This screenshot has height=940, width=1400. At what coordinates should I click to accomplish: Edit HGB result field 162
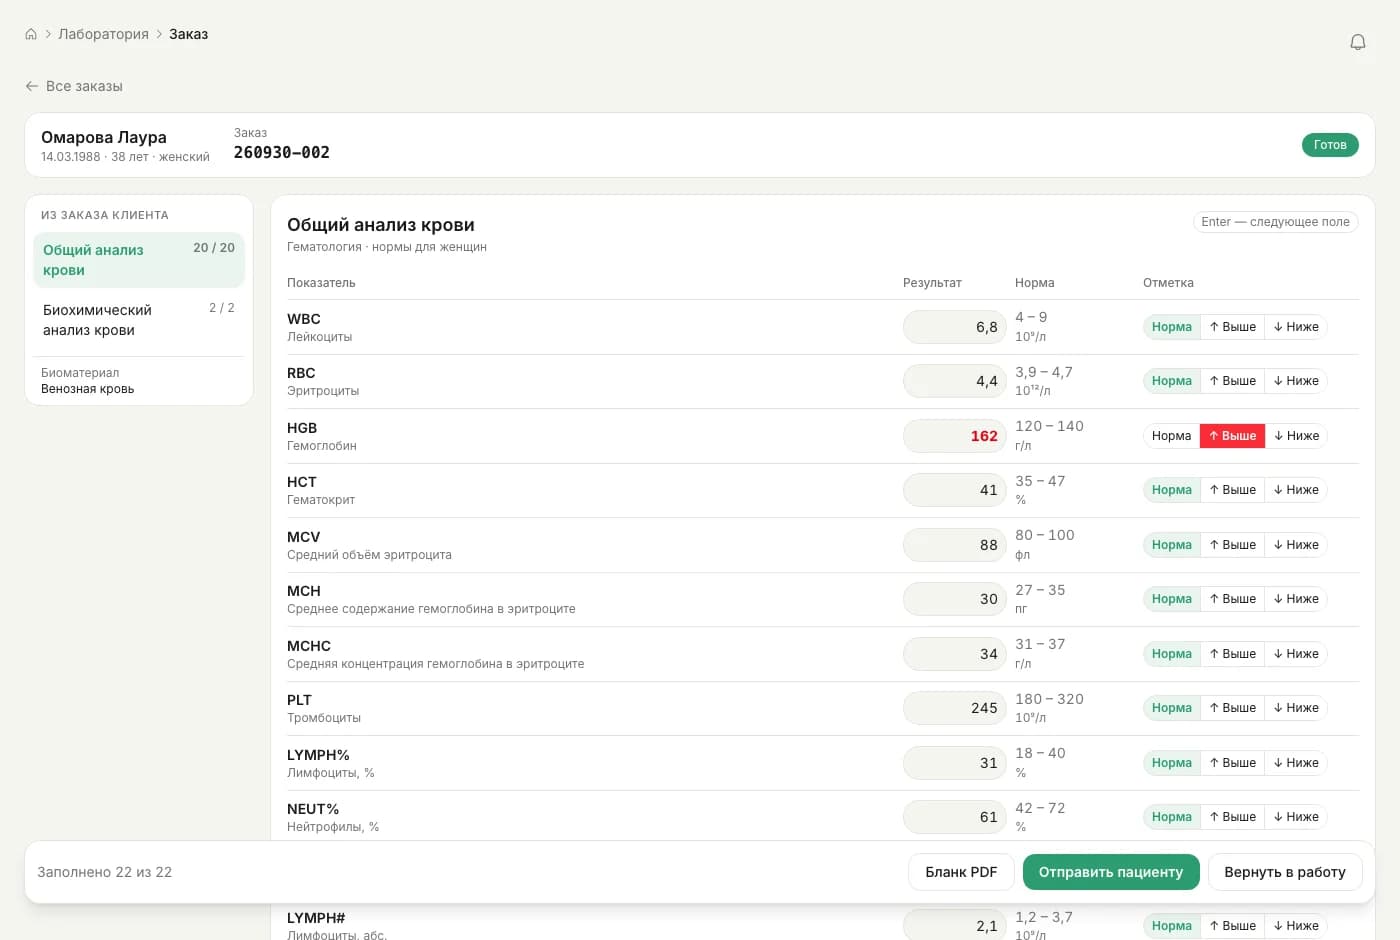pos(955,436)
